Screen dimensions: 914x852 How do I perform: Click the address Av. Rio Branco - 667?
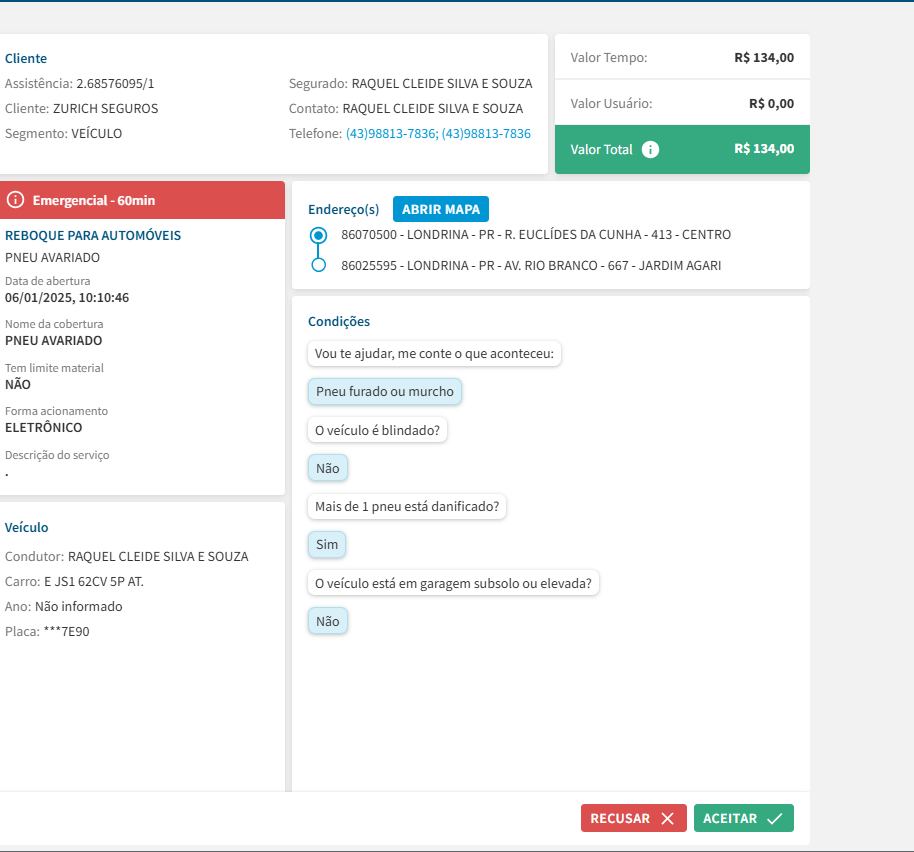pyautogui.click(x=531, y=266)
